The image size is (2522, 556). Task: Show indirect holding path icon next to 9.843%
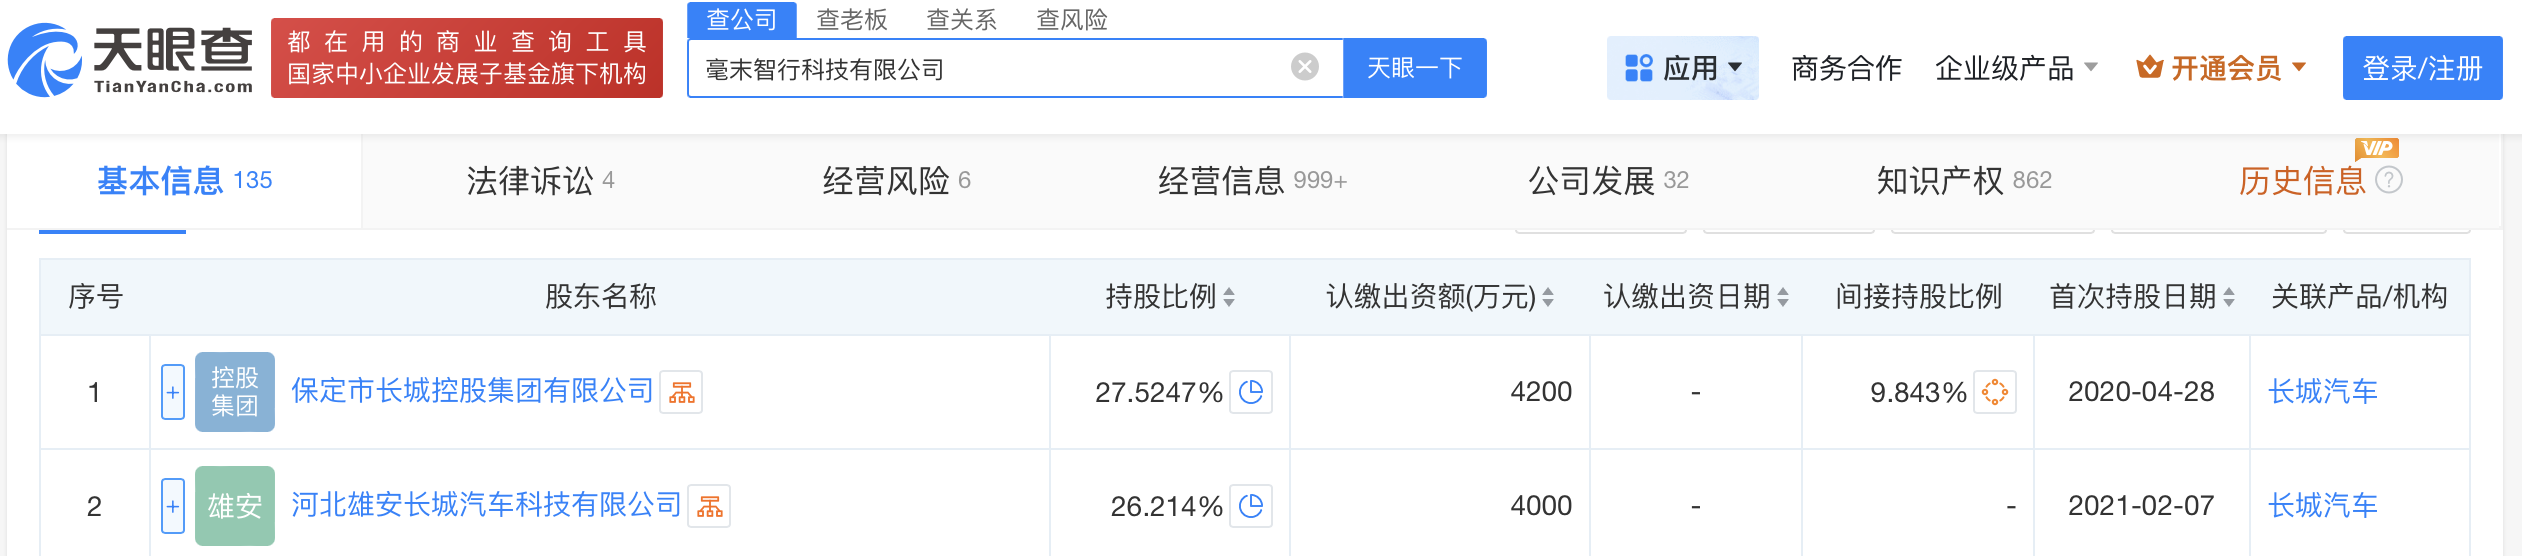point(1994,392)
